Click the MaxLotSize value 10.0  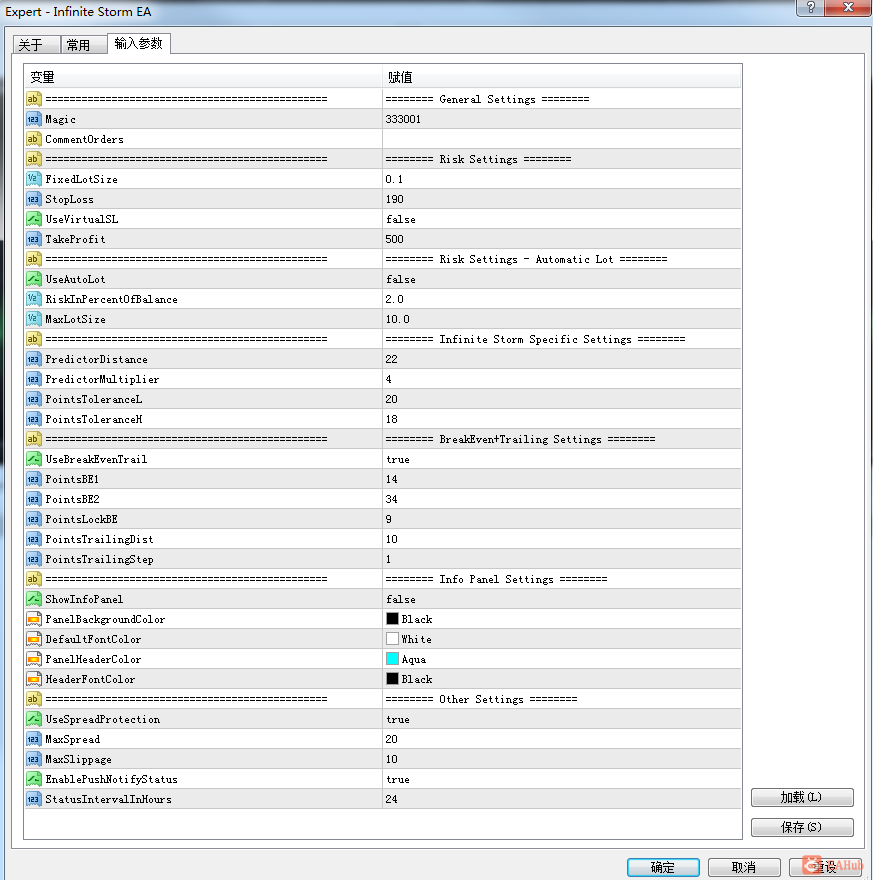397,319
